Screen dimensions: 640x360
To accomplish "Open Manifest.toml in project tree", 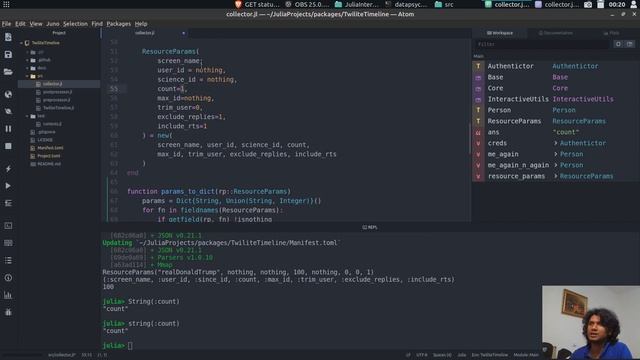I will [50, 148].
